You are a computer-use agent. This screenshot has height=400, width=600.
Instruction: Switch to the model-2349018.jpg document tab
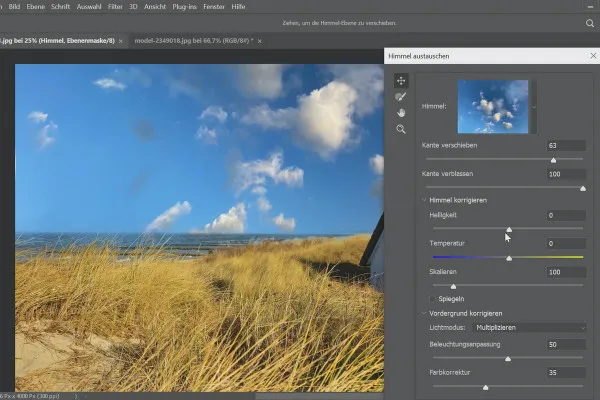(193, 41)
